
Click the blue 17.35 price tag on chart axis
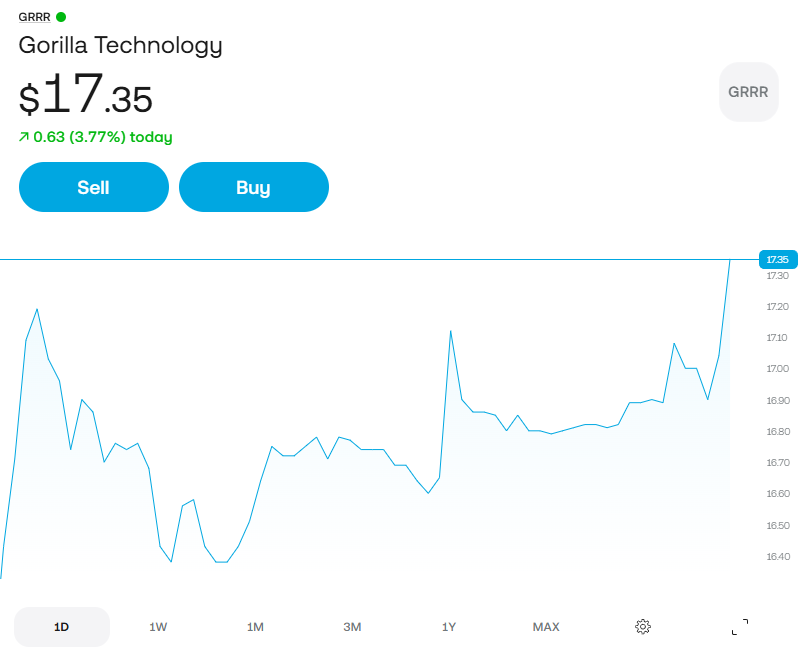pos(777,260)
